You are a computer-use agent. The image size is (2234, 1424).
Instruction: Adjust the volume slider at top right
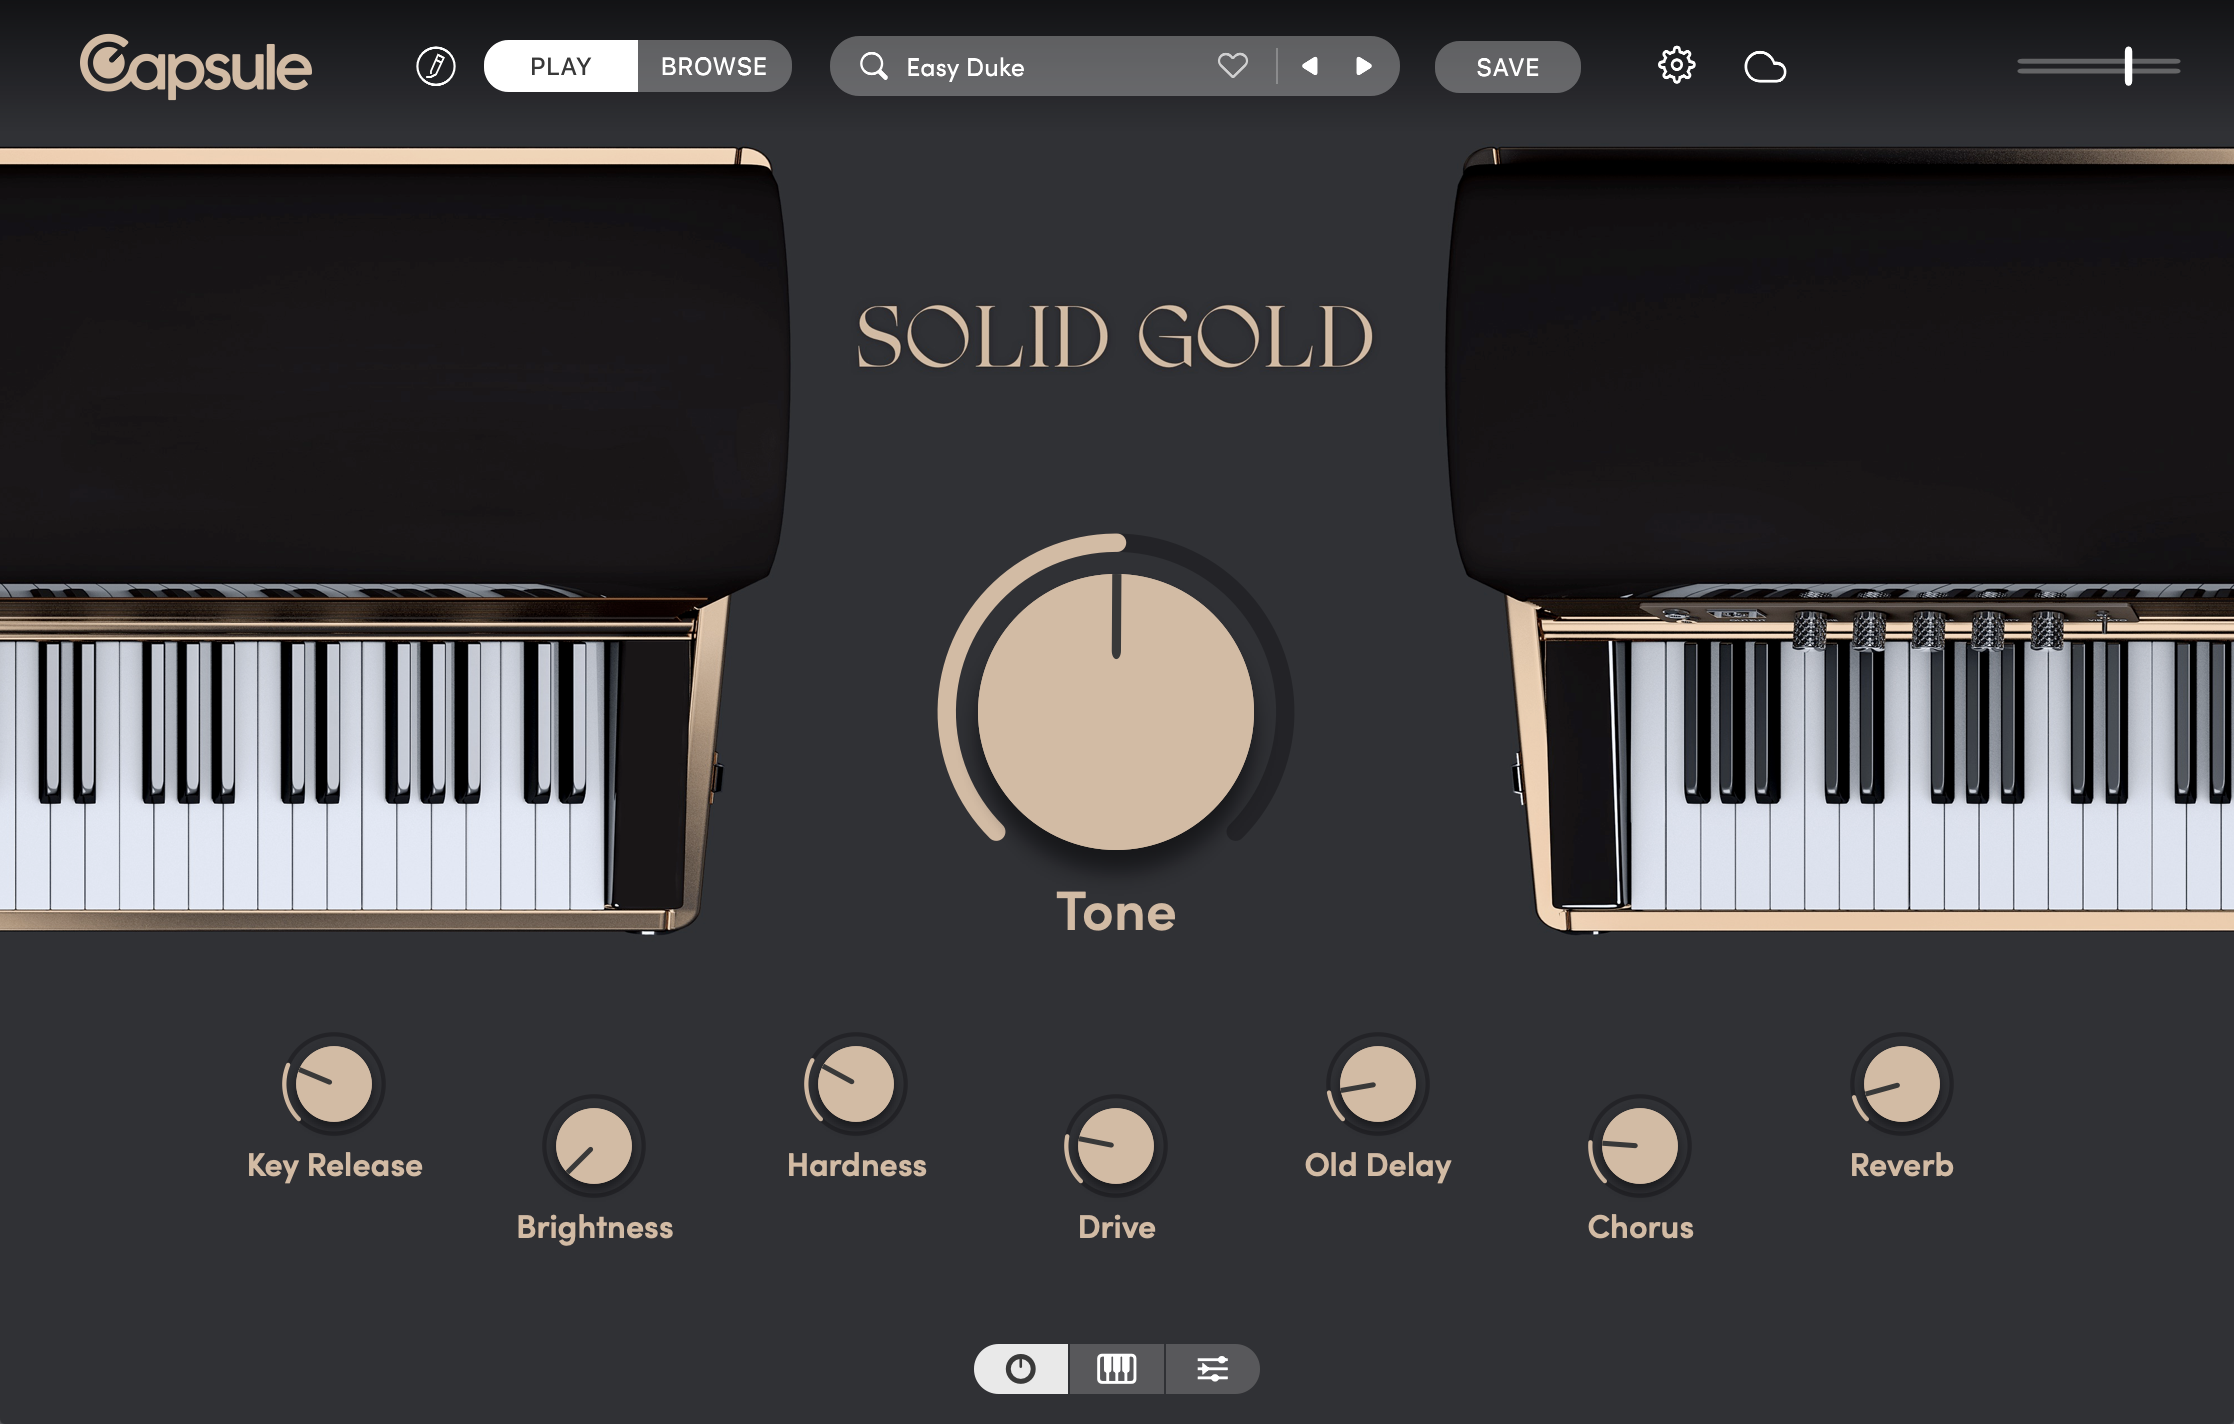click(2127, 66)
